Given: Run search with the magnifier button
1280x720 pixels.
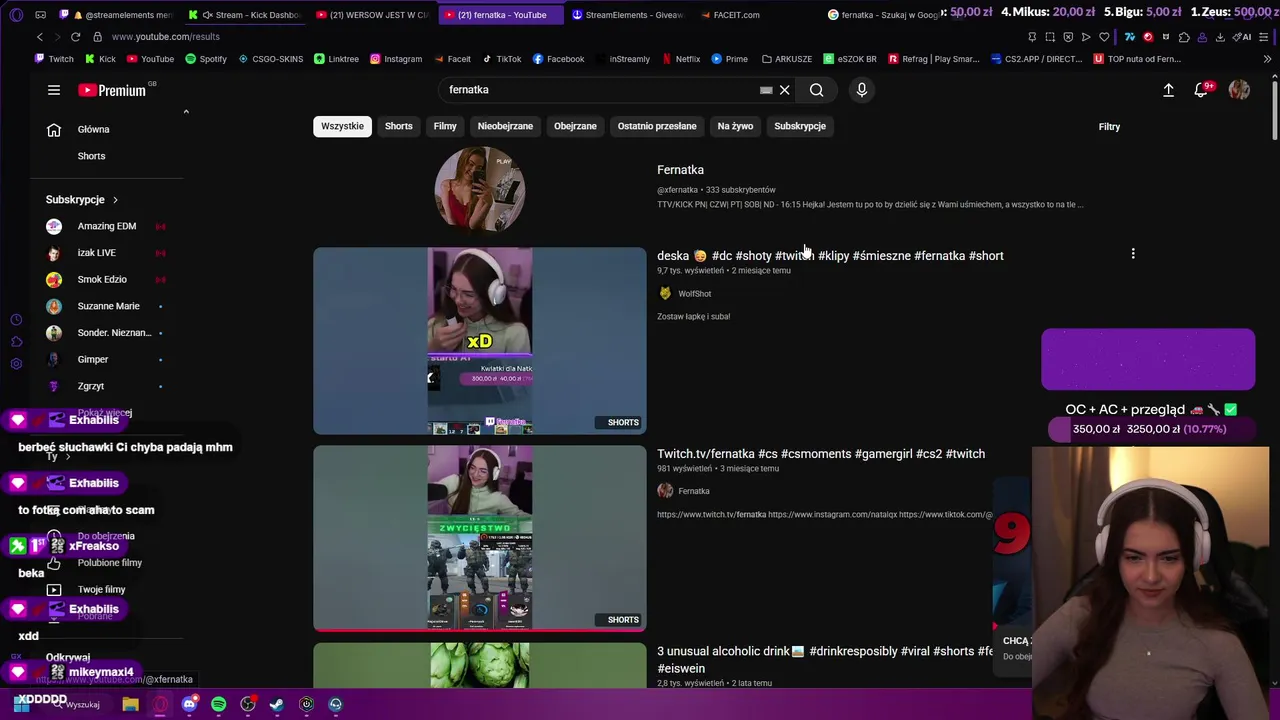Looking at the screenshot, I should click(x=817, y=90).
